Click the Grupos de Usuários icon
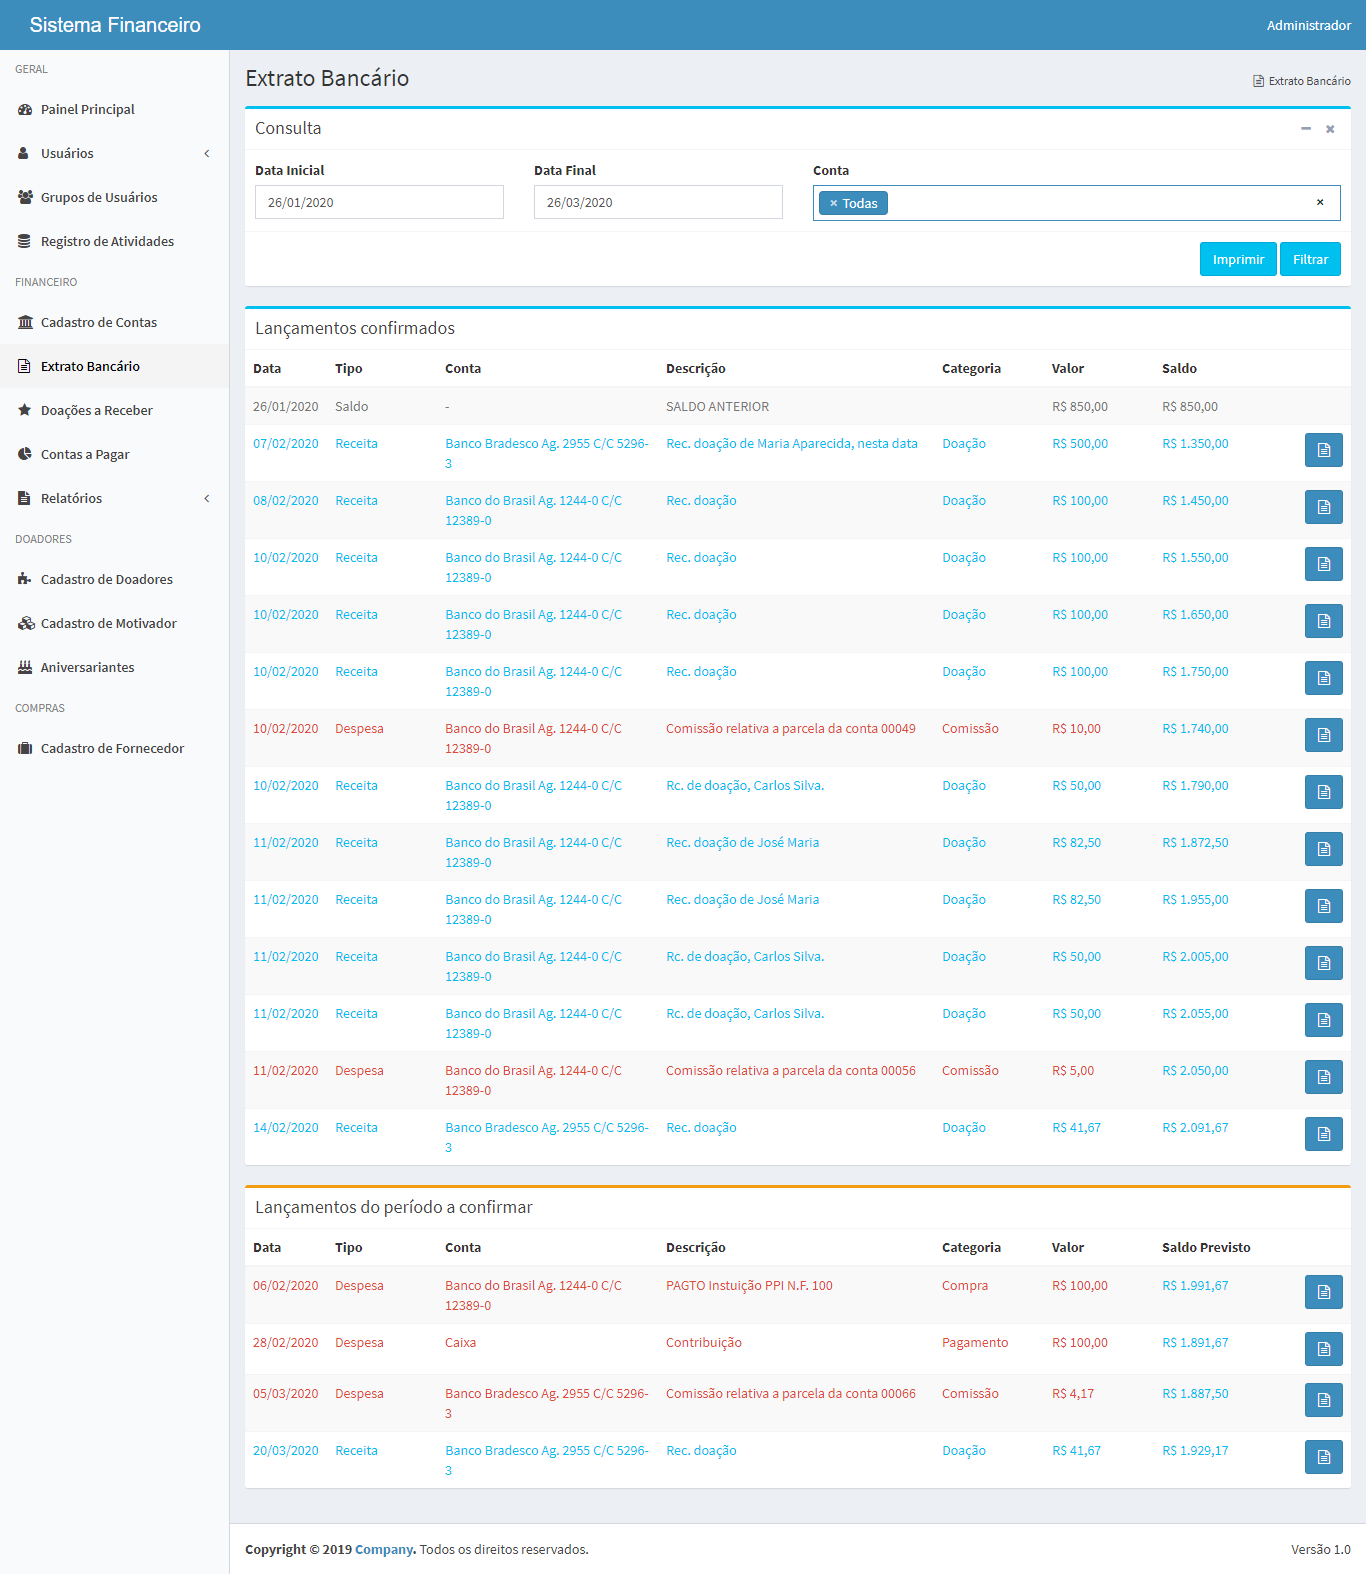Screen dimensions: 1366x1574 (x=25, y=197)
